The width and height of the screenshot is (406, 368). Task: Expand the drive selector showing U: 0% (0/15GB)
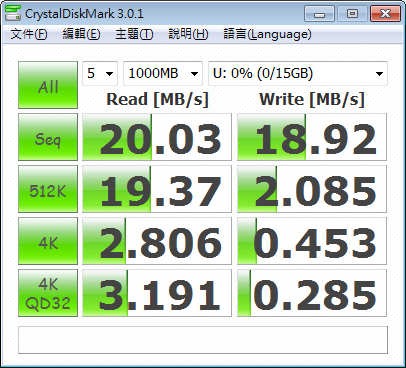(x=298, y=73)
